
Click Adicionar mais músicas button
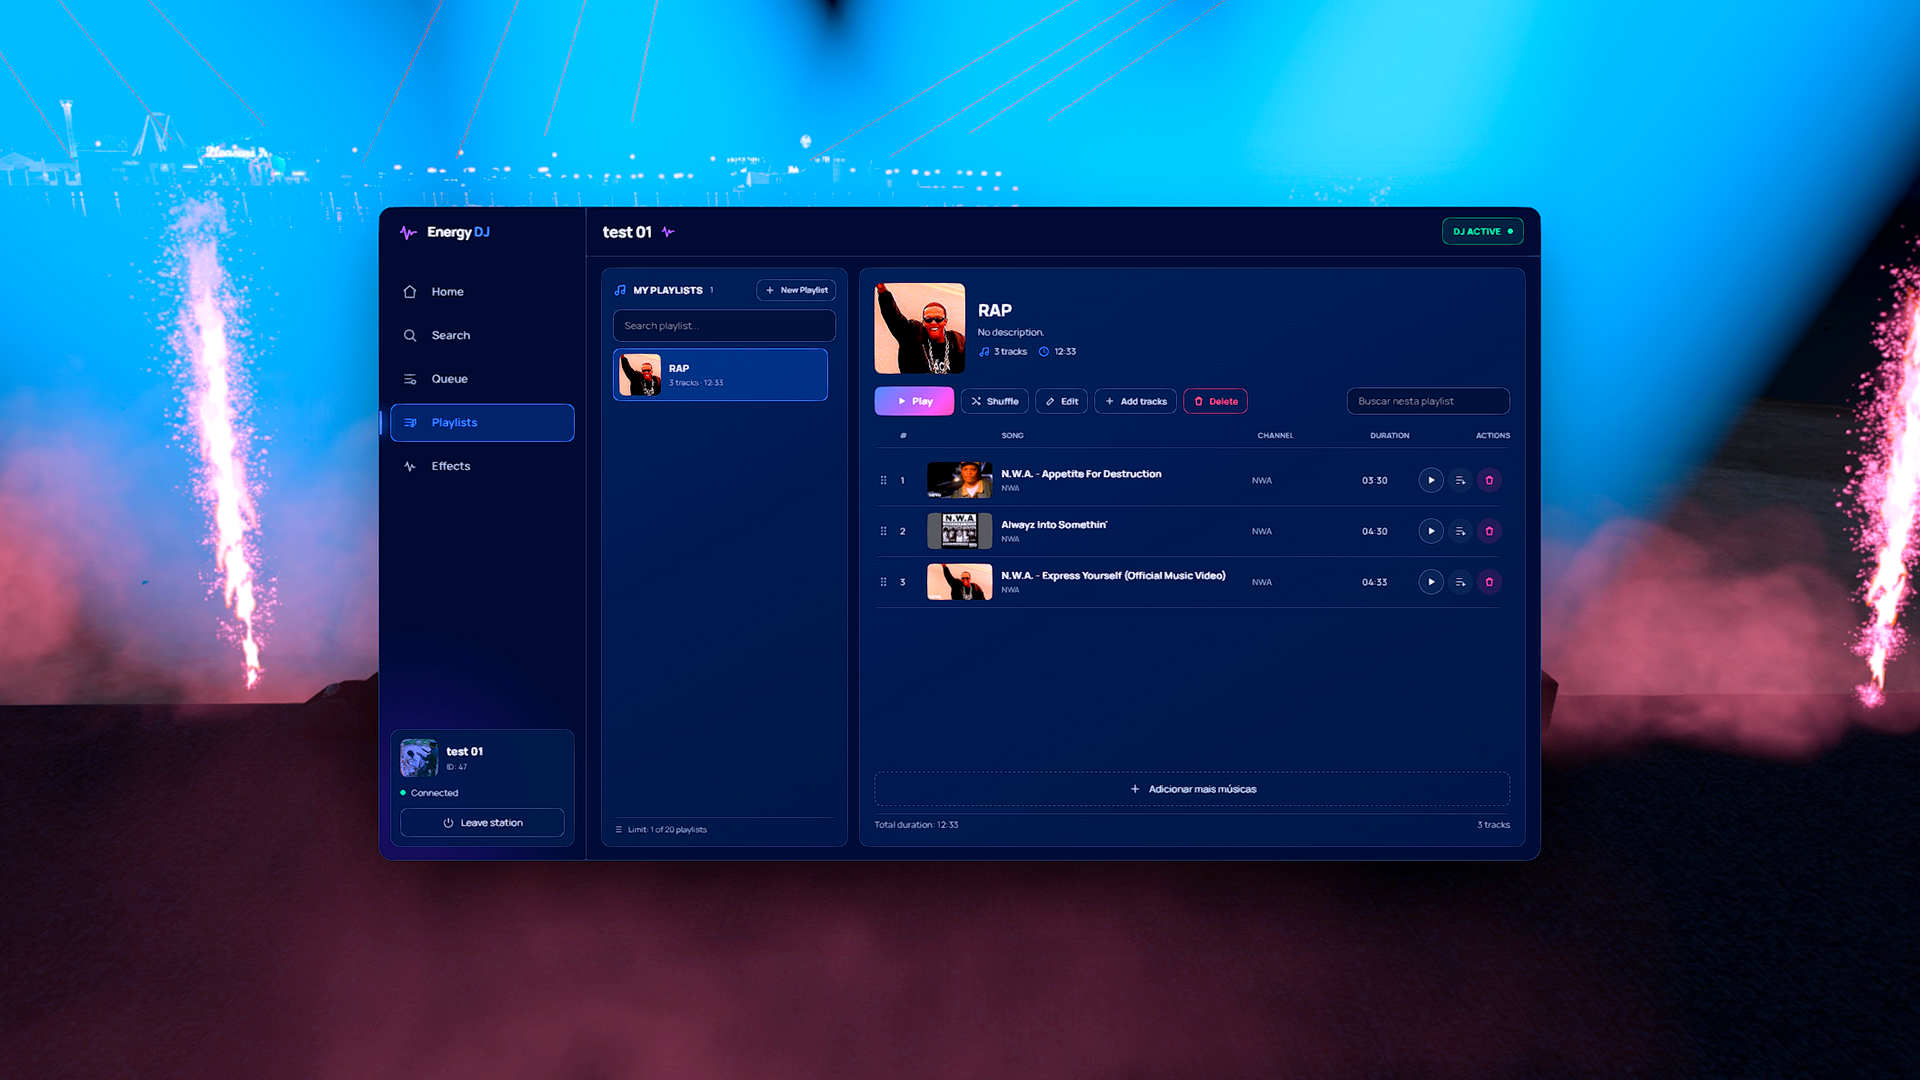point(1192,789)
